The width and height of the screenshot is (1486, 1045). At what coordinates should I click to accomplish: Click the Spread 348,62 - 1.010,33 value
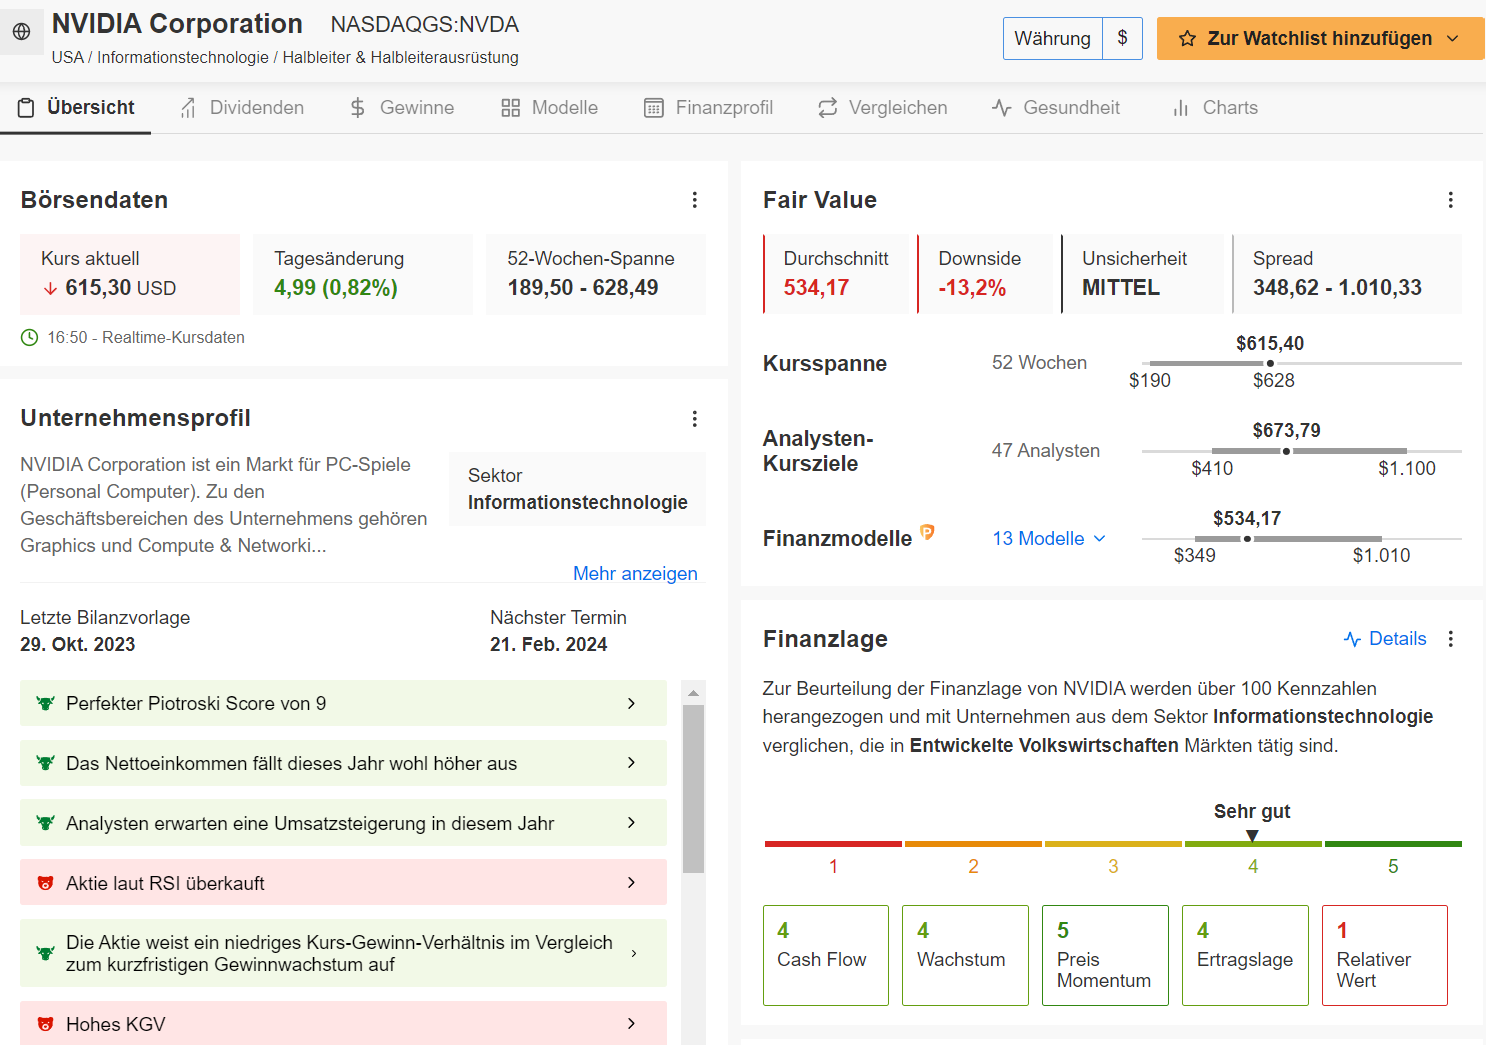[x=1337, y=288]
